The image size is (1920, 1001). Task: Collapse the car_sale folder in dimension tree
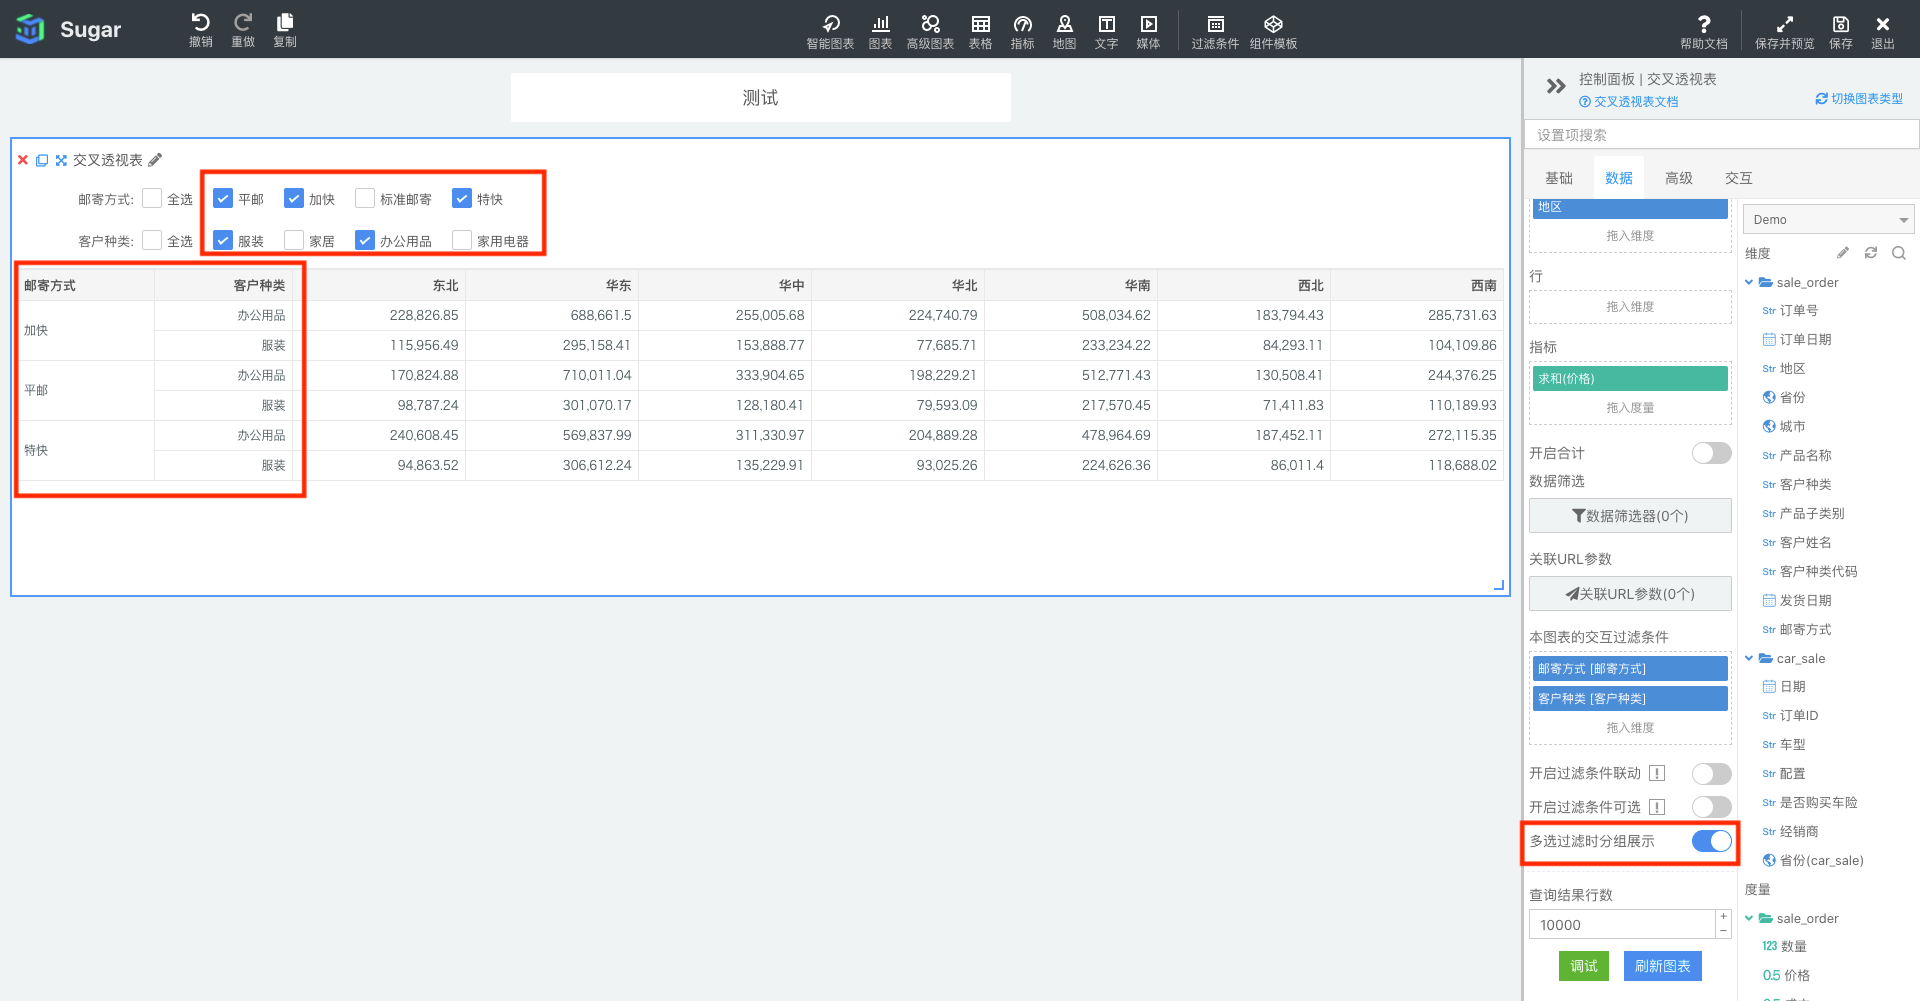click(x=1749, y=658)
